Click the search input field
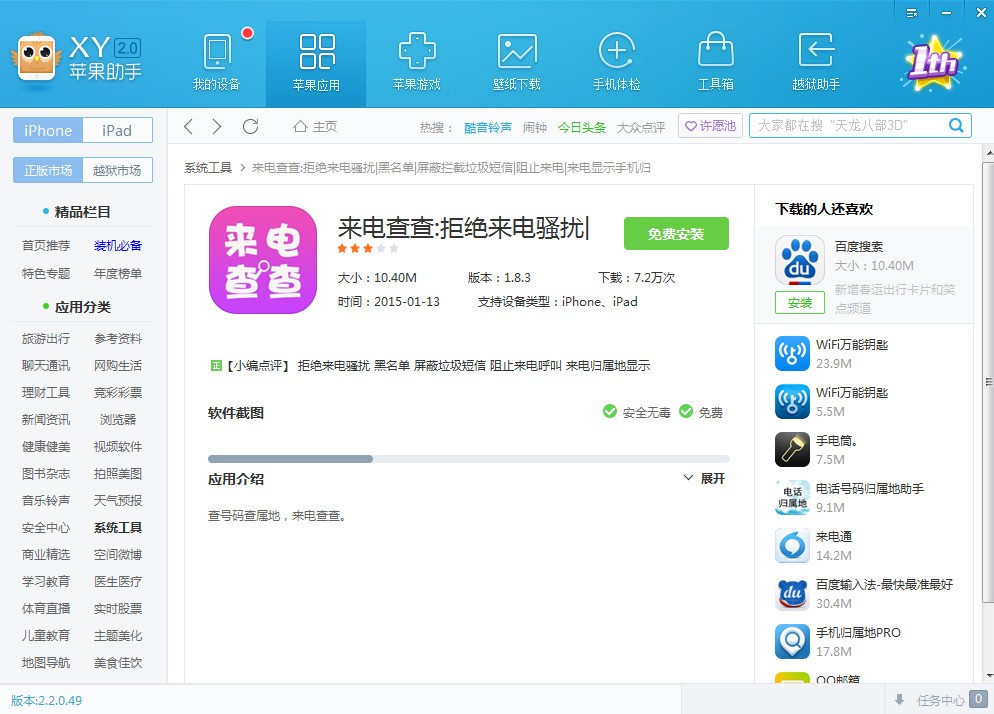This screenshot has height=714, width=994. (849, 126)
